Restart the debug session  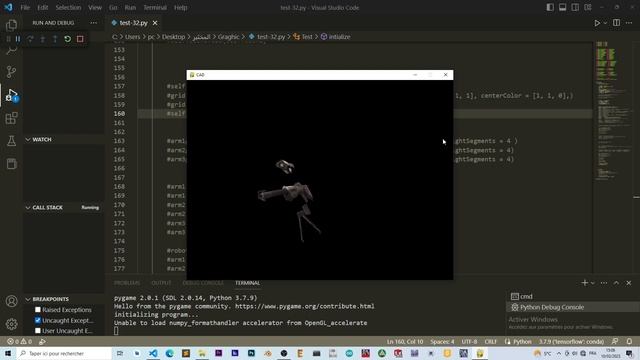[x=67, y=39]
